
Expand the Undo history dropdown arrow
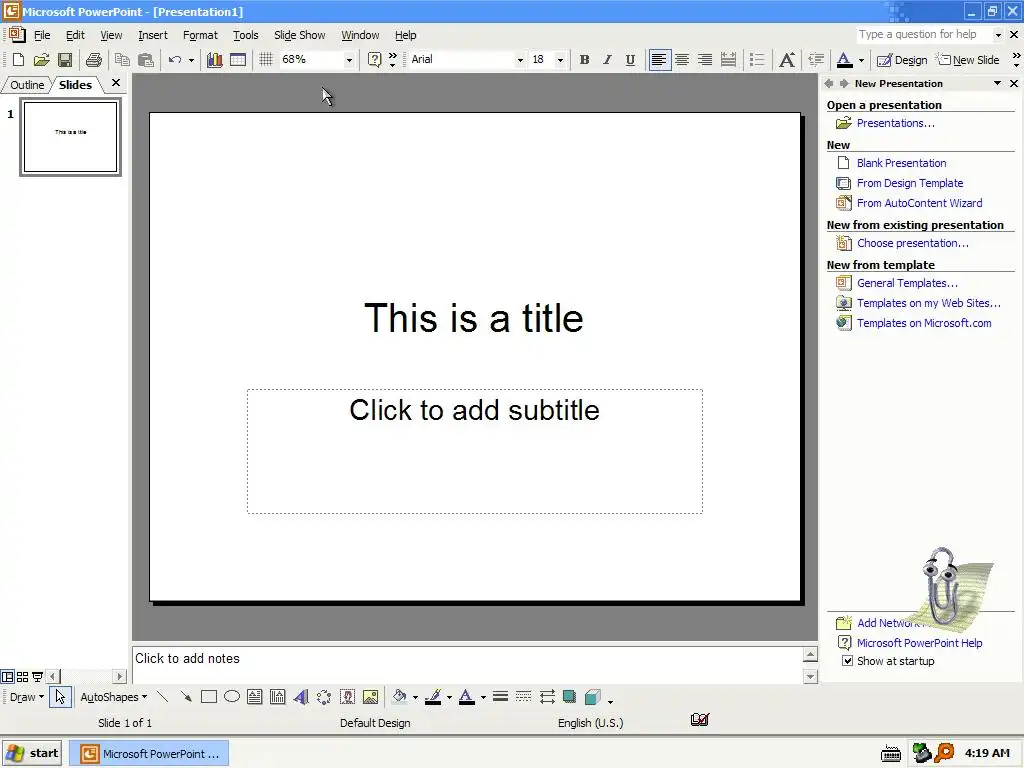(191, 60)
